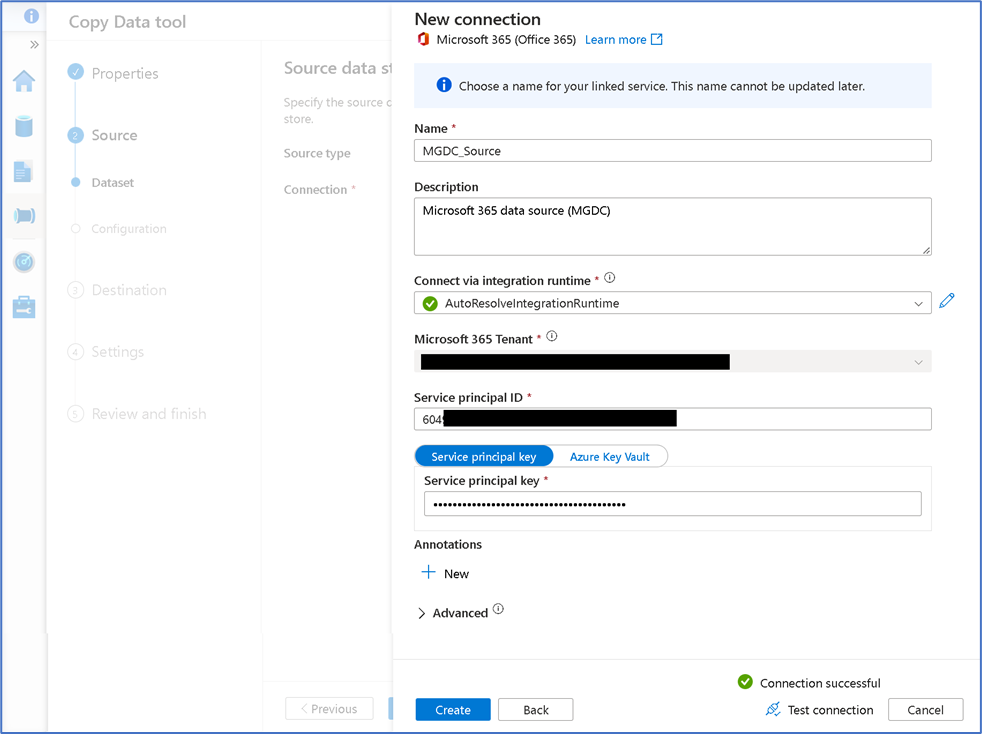
Task: Click the blue info icon in banner
Action: point(444,85)
